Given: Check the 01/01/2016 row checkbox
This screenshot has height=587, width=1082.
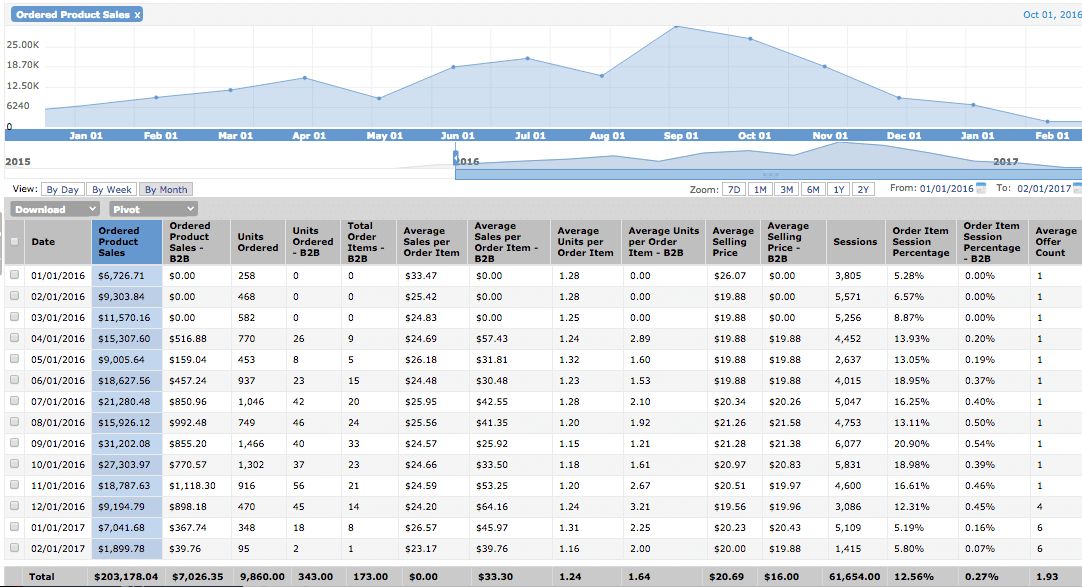Looking at the screenshot, I should [x=14, y=276].
